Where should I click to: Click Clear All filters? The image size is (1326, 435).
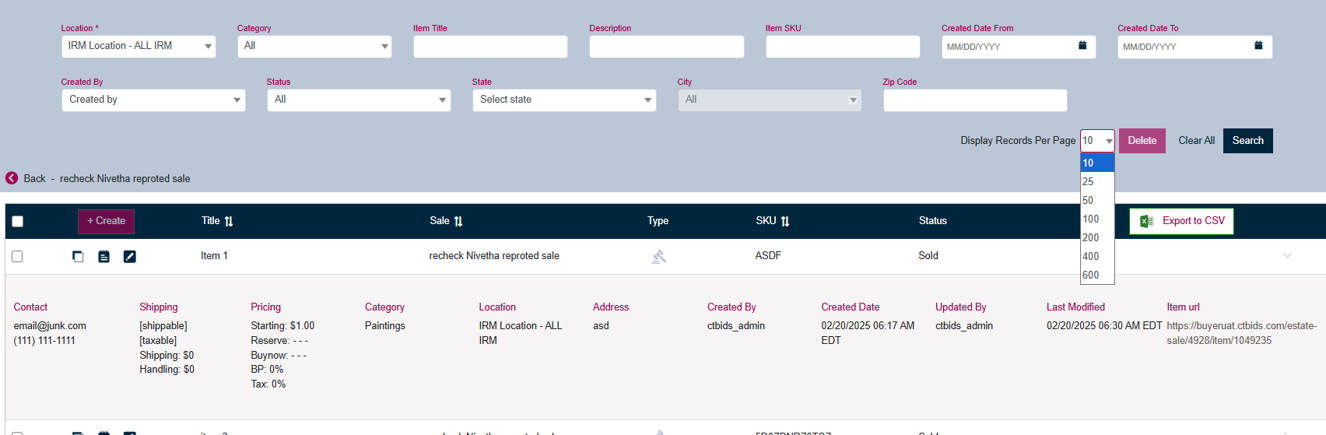tap(1196, 141)
